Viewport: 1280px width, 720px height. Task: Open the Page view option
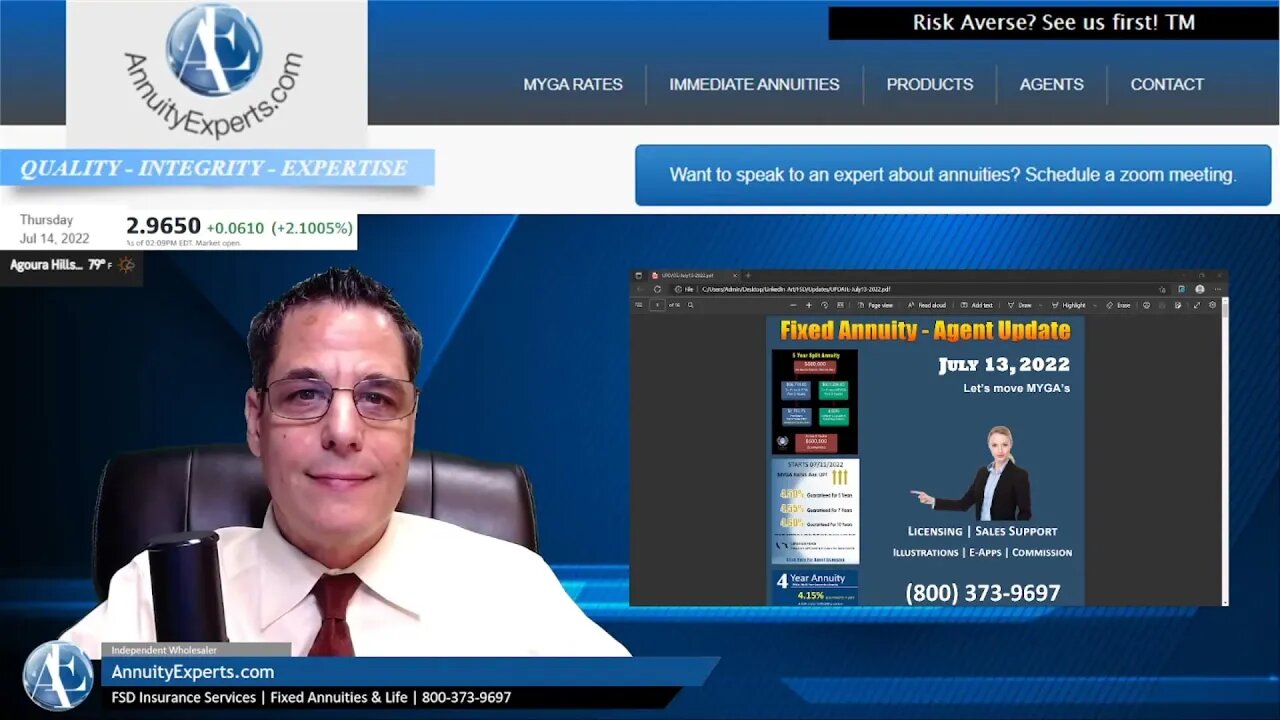[876, 305]
